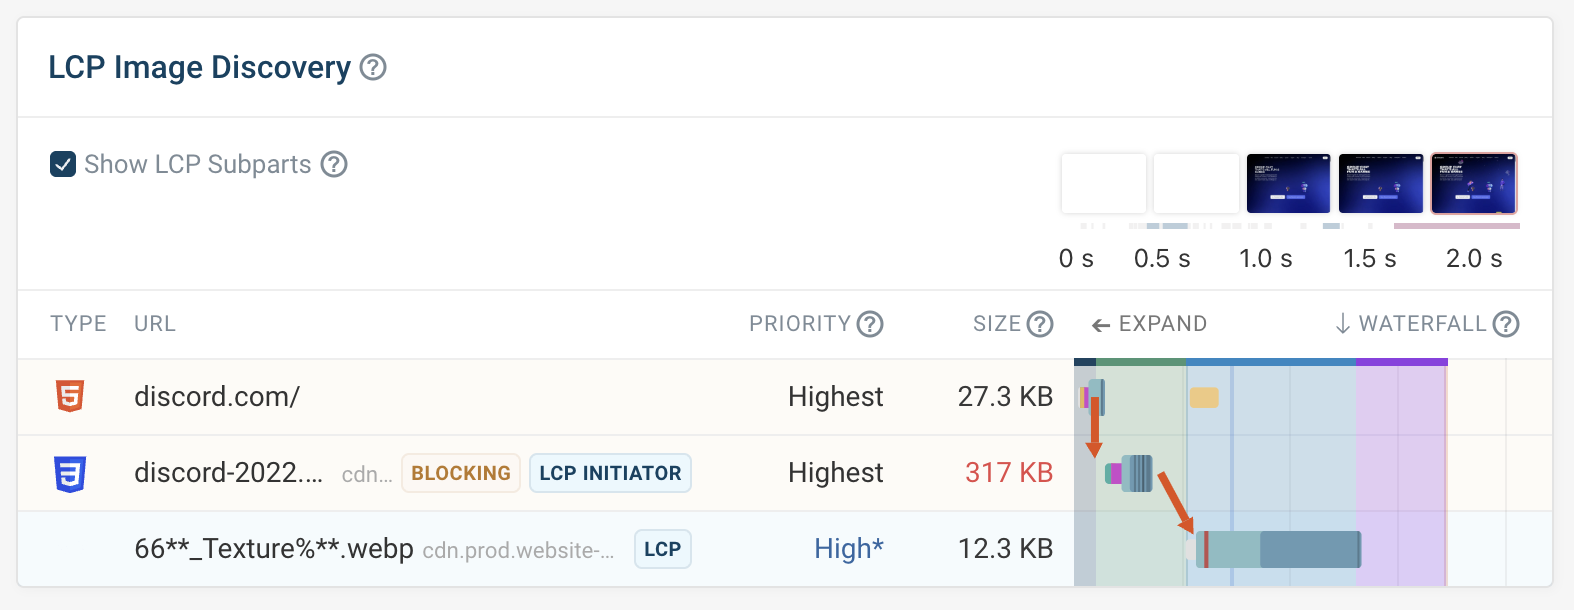Uncheck the Show LCP Subparts checkbox

pos(63,164)
